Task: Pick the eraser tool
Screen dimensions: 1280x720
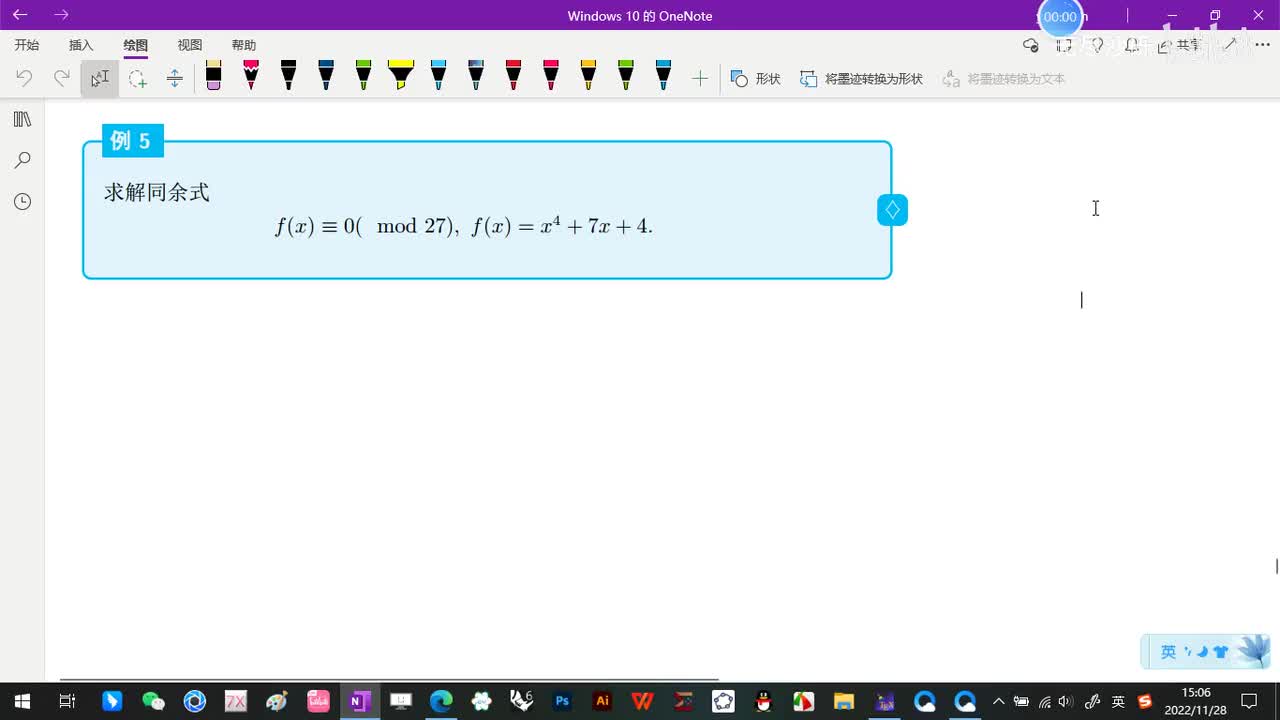Action: click(213, 76)
